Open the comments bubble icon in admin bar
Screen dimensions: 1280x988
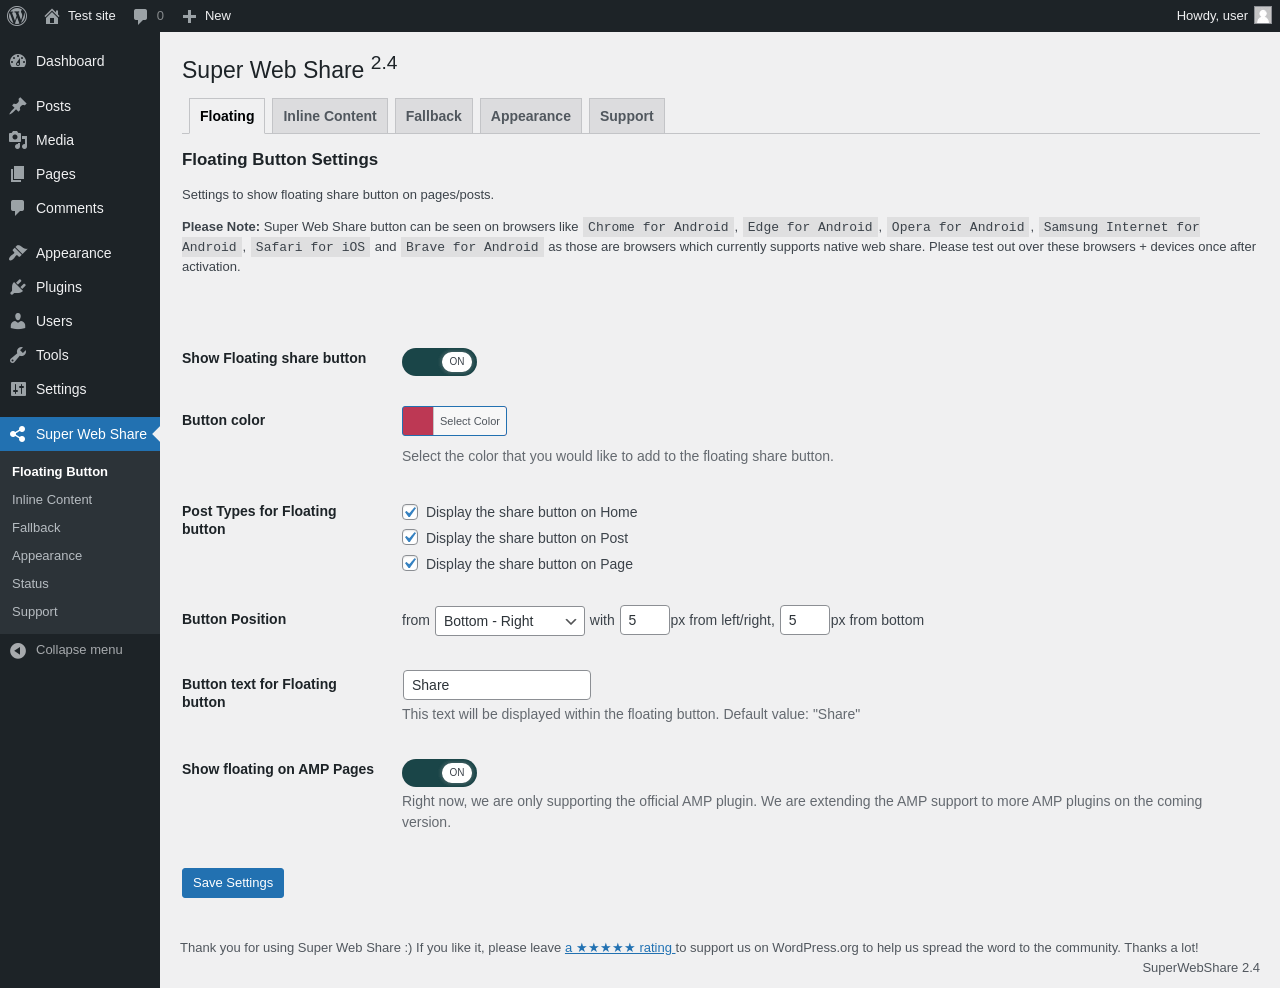click(x=141, y=16)
